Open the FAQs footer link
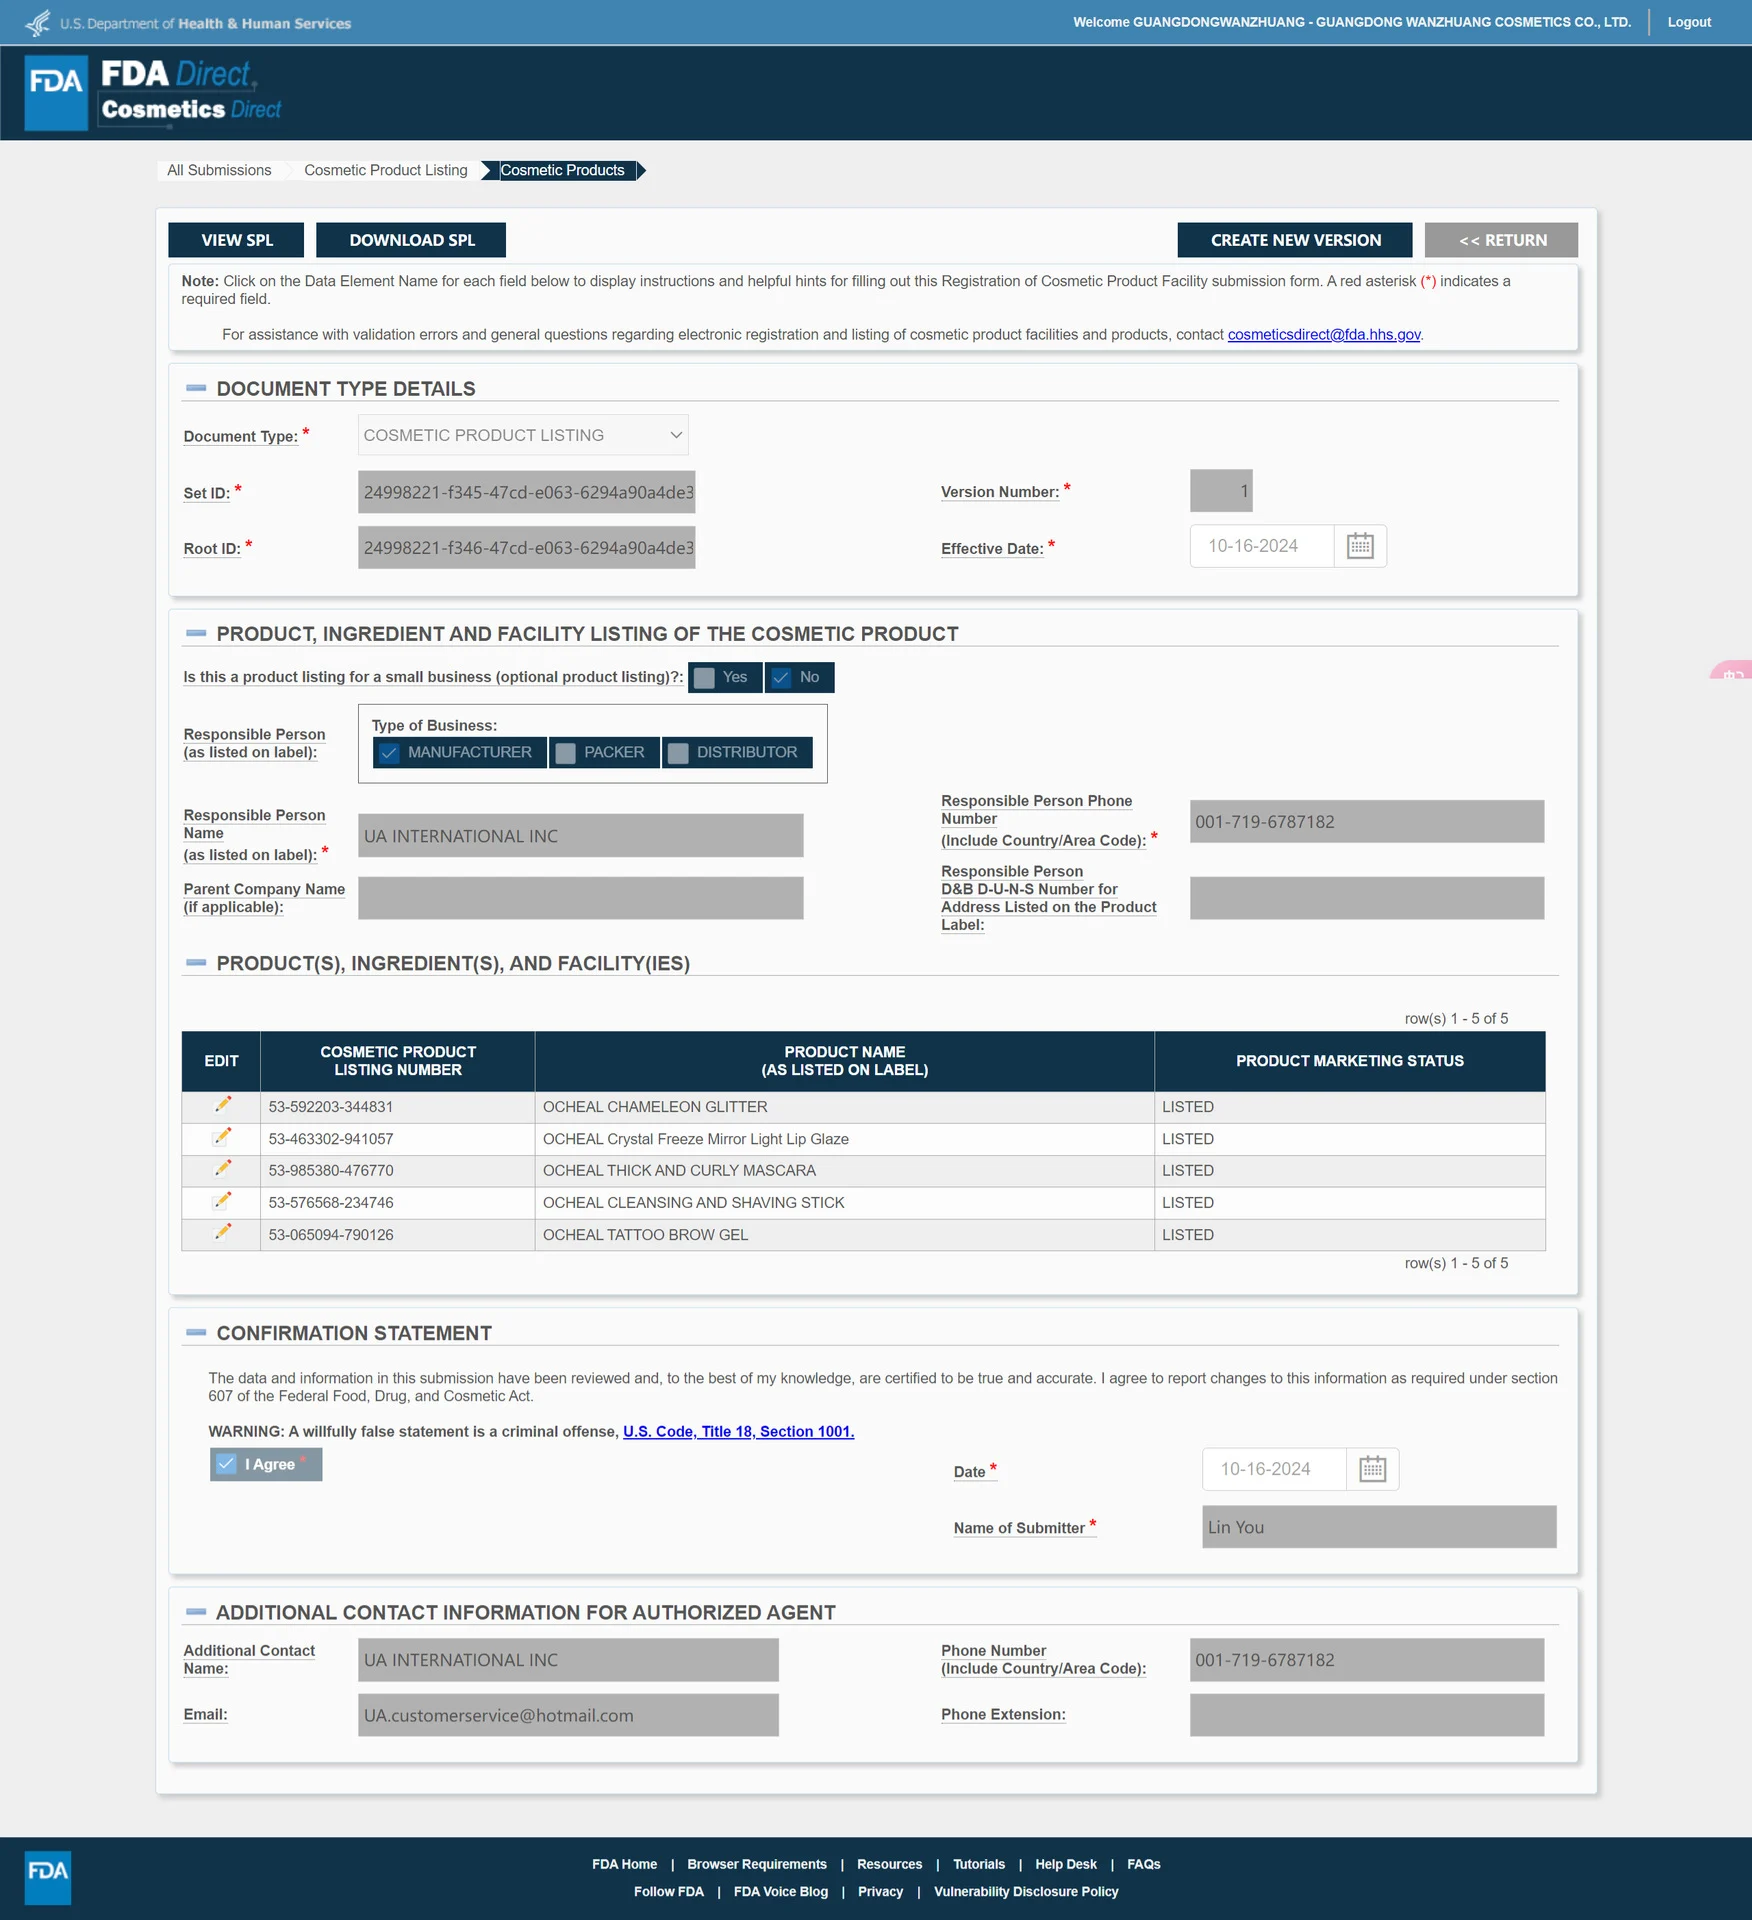This screenshot has height=1920, width=1752. tap(1144, 1864)
